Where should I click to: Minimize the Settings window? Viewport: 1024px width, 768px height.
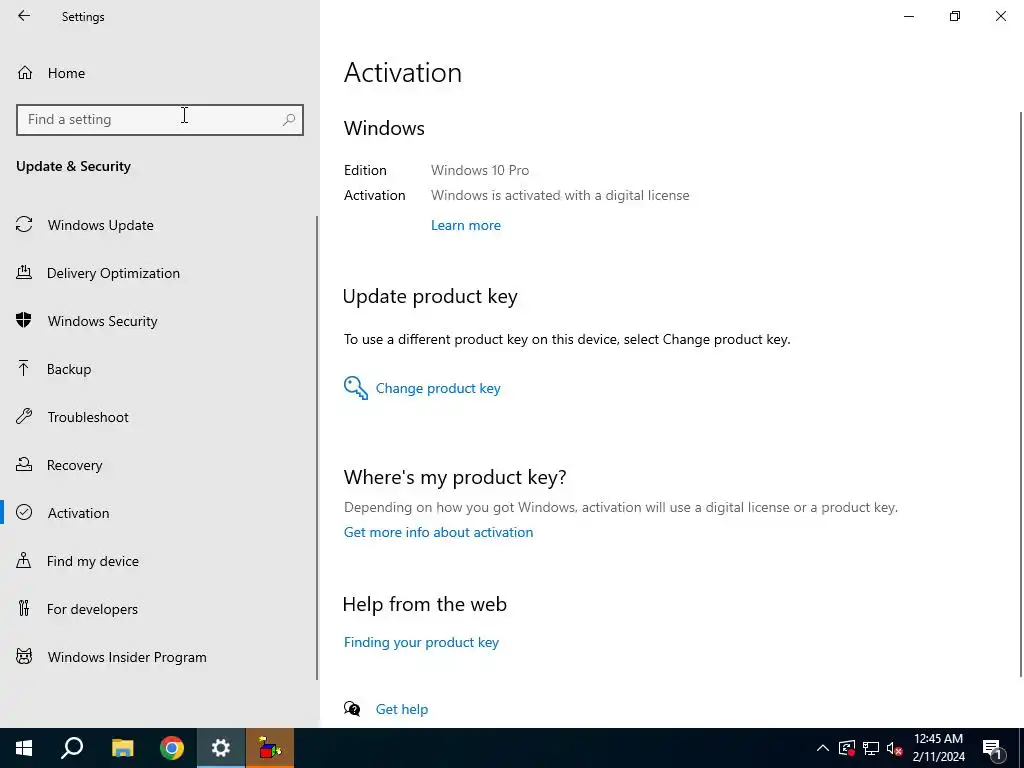pos(909,16)
